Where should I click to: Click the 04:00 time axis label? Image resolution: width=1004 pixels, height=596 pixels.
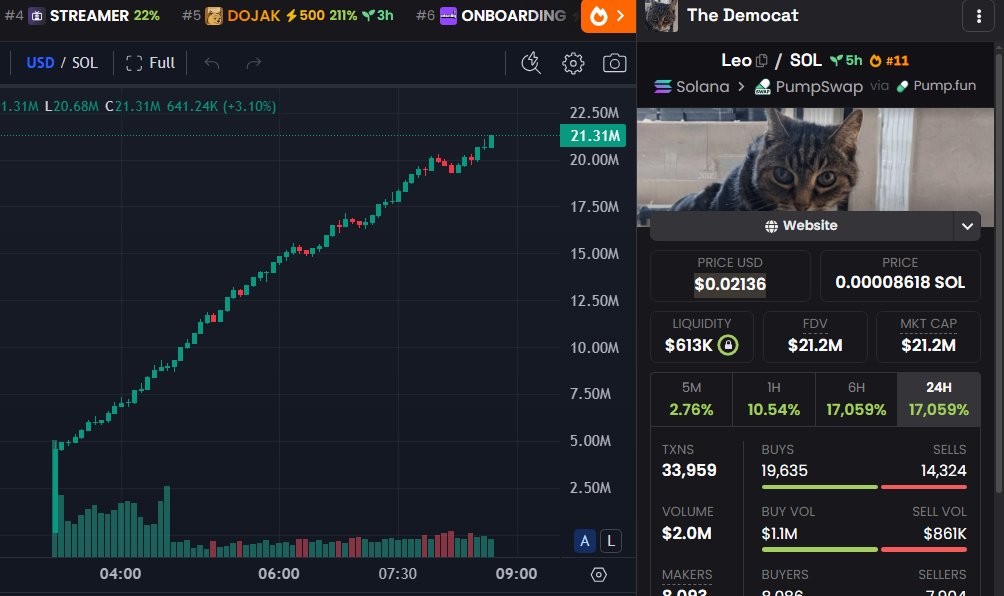coord(120,574)
